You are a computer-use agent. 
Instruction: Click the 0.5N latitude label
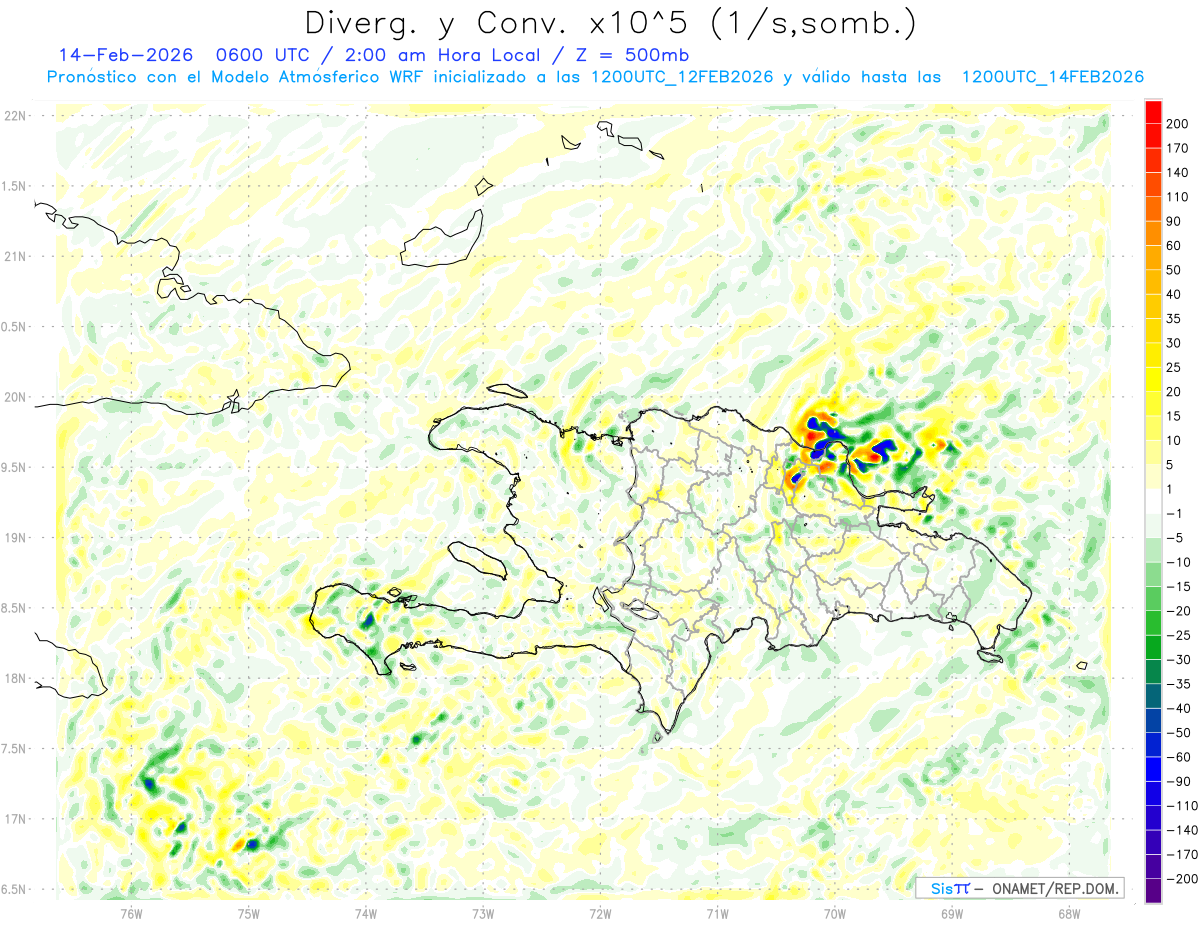coord(15,327)
